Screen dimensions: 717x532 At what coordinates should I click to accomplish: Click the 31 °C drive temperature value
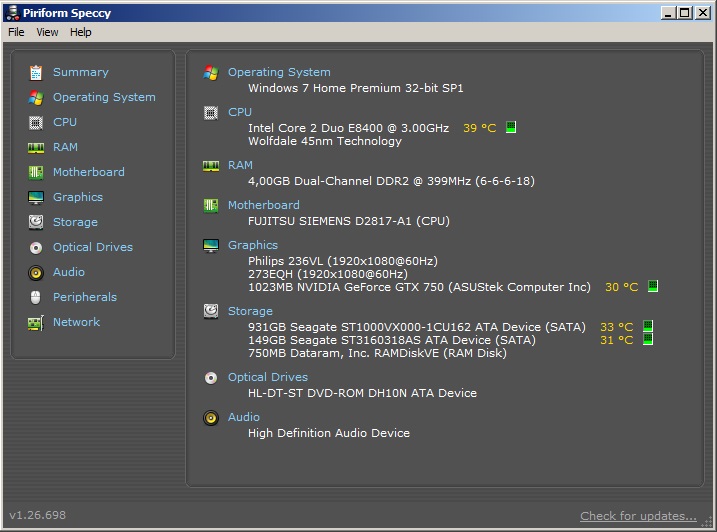(x=617, y=340)
